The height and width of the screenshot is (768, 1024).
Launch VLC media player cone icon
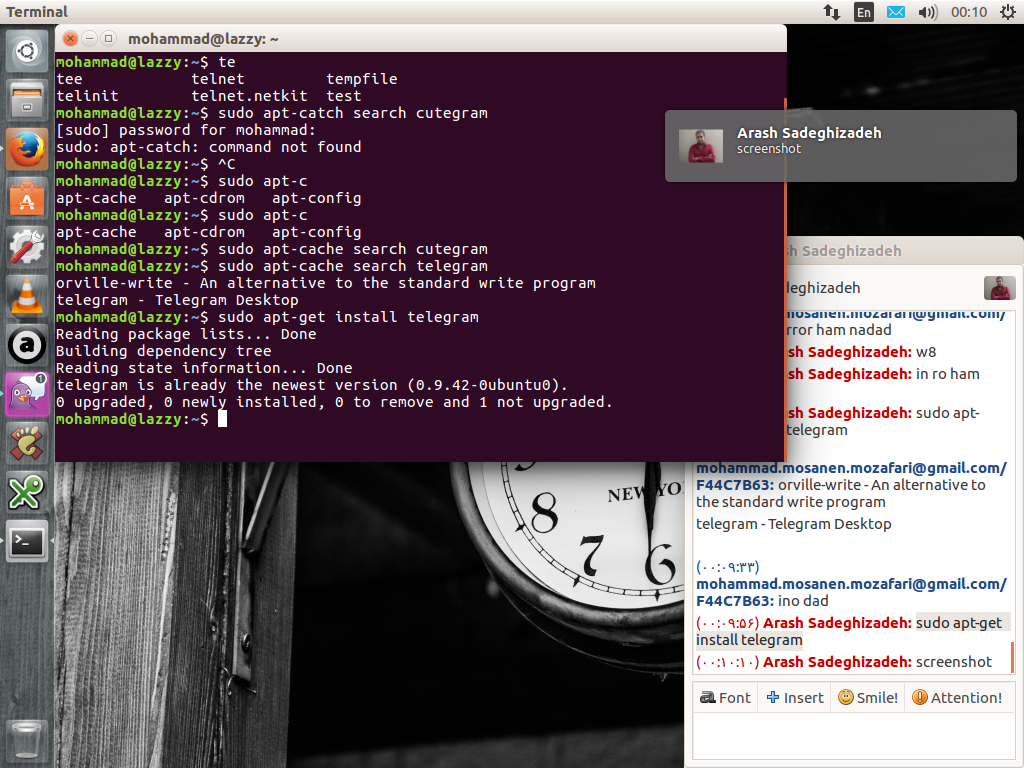pyautogui.click(x=27, y=296)
